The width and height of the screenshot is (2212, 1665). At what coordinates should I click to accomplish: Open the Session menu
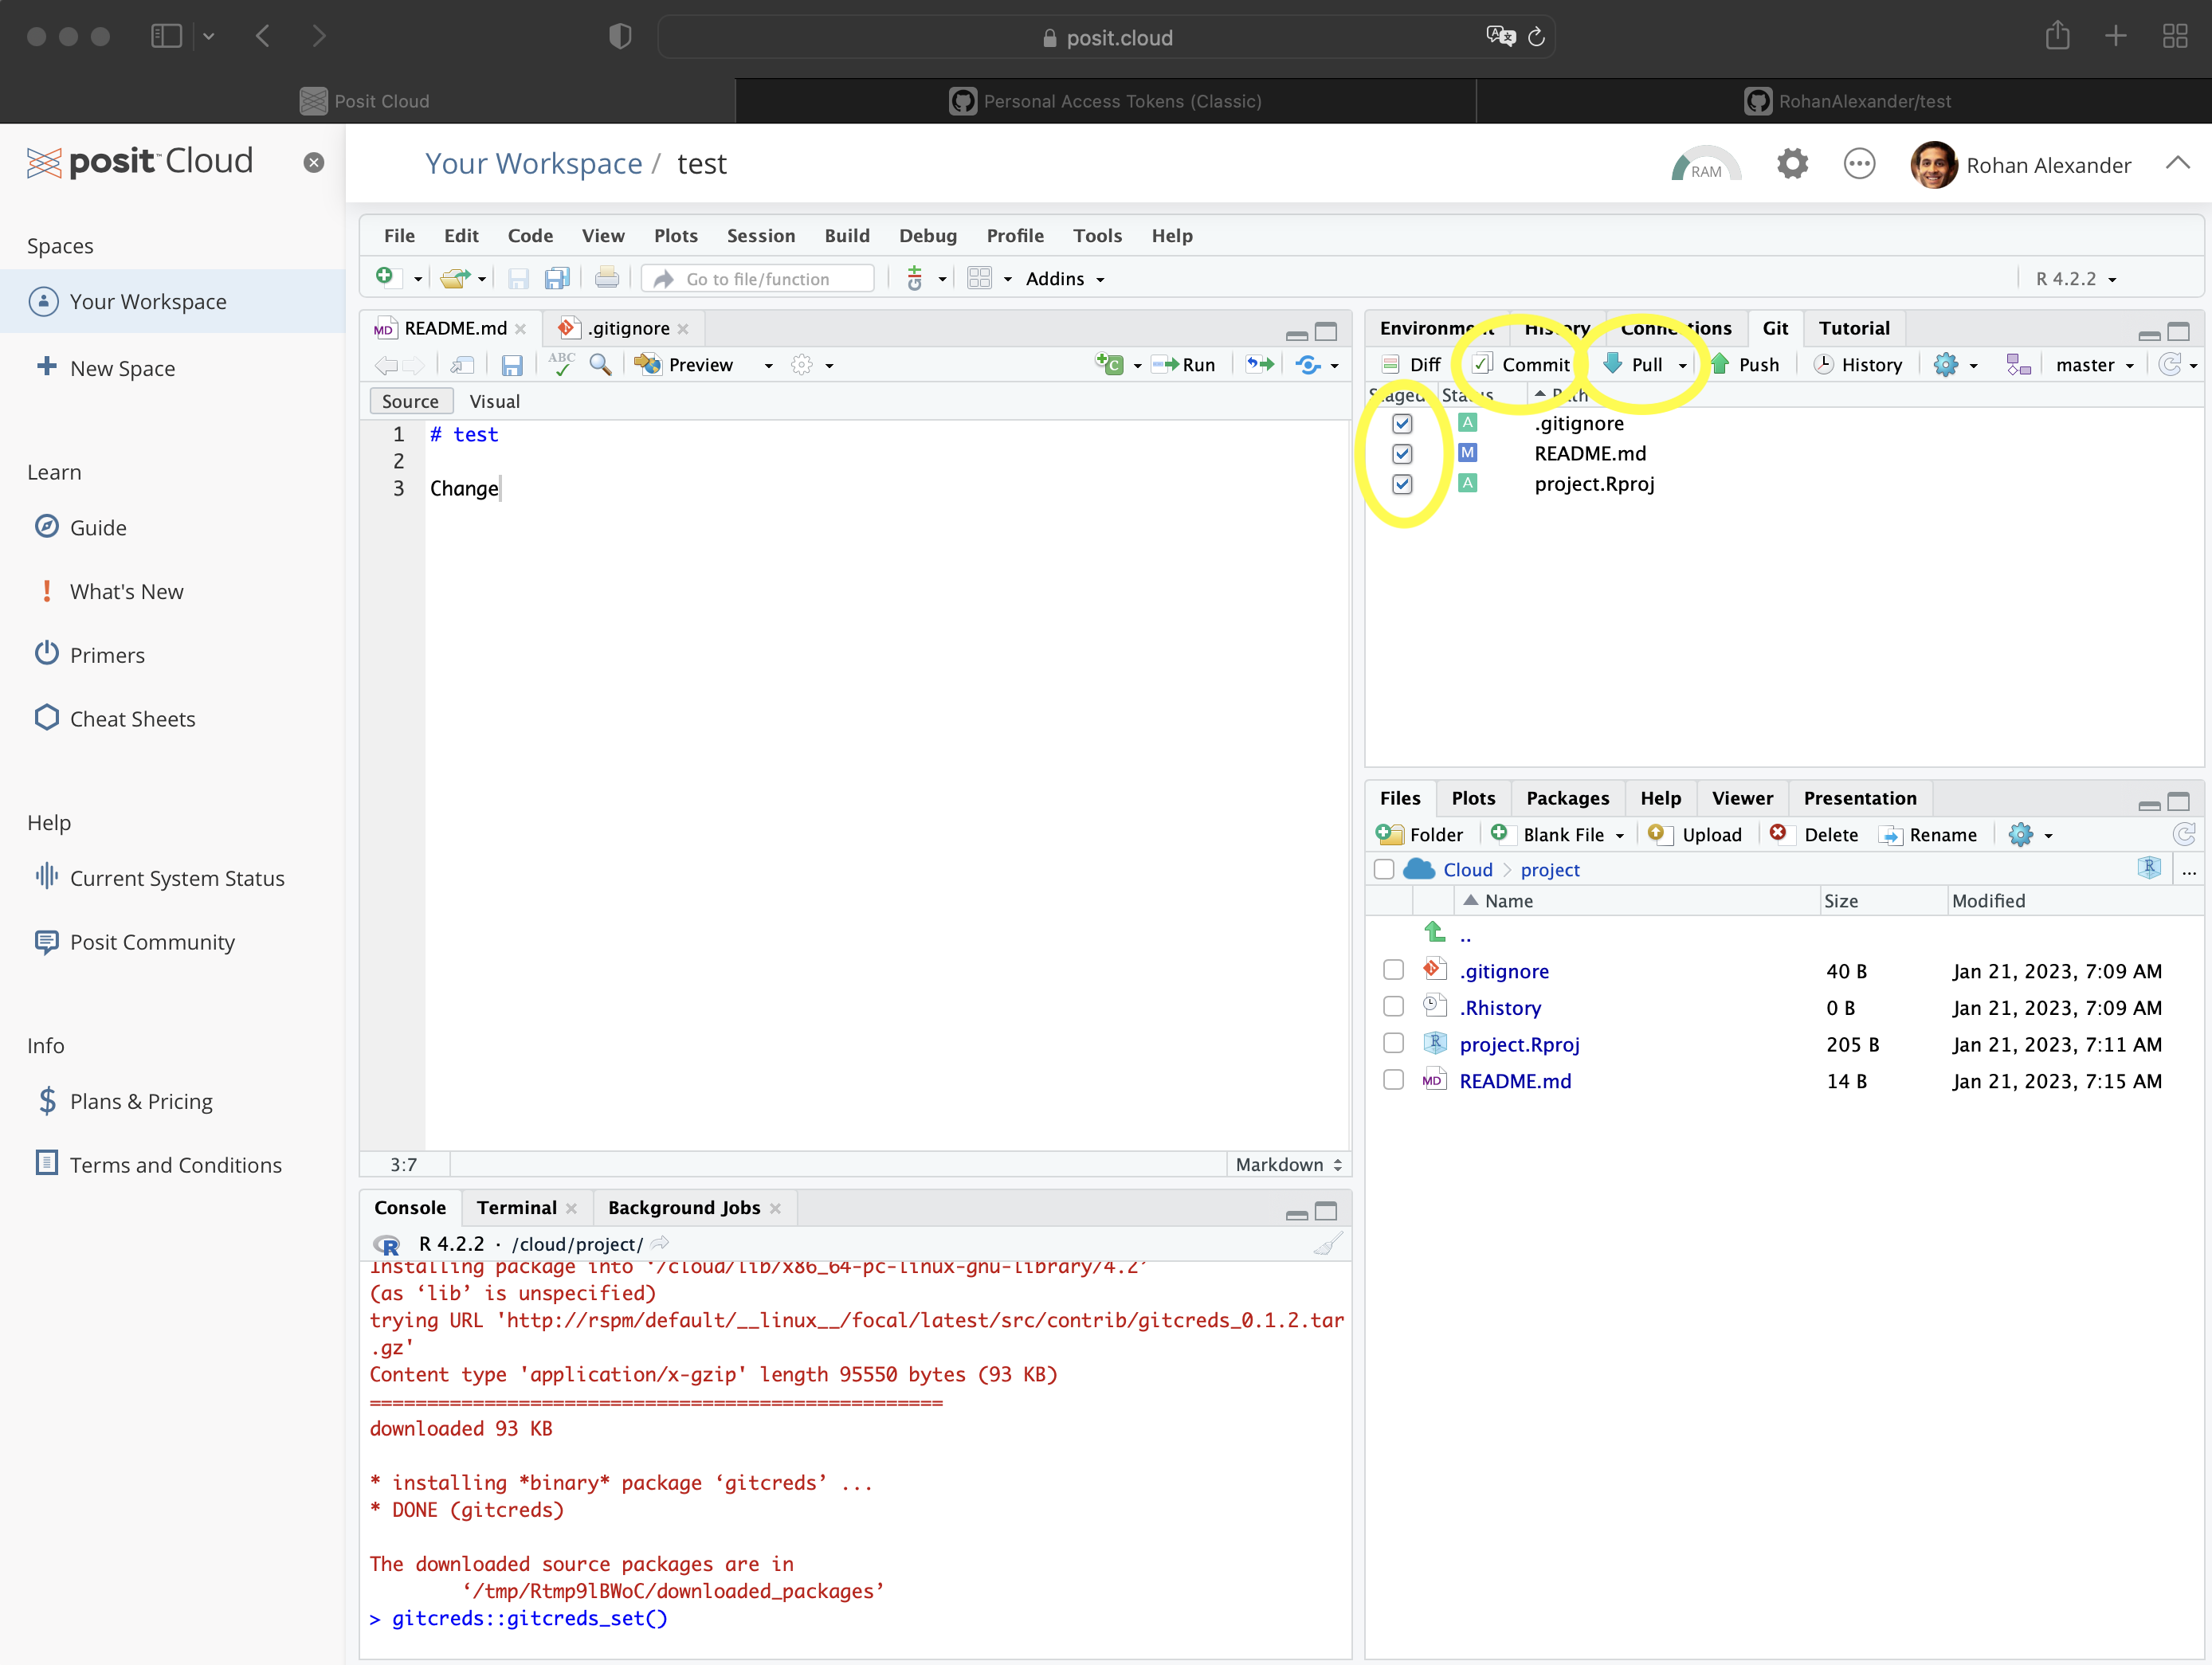tap(760, 236)
